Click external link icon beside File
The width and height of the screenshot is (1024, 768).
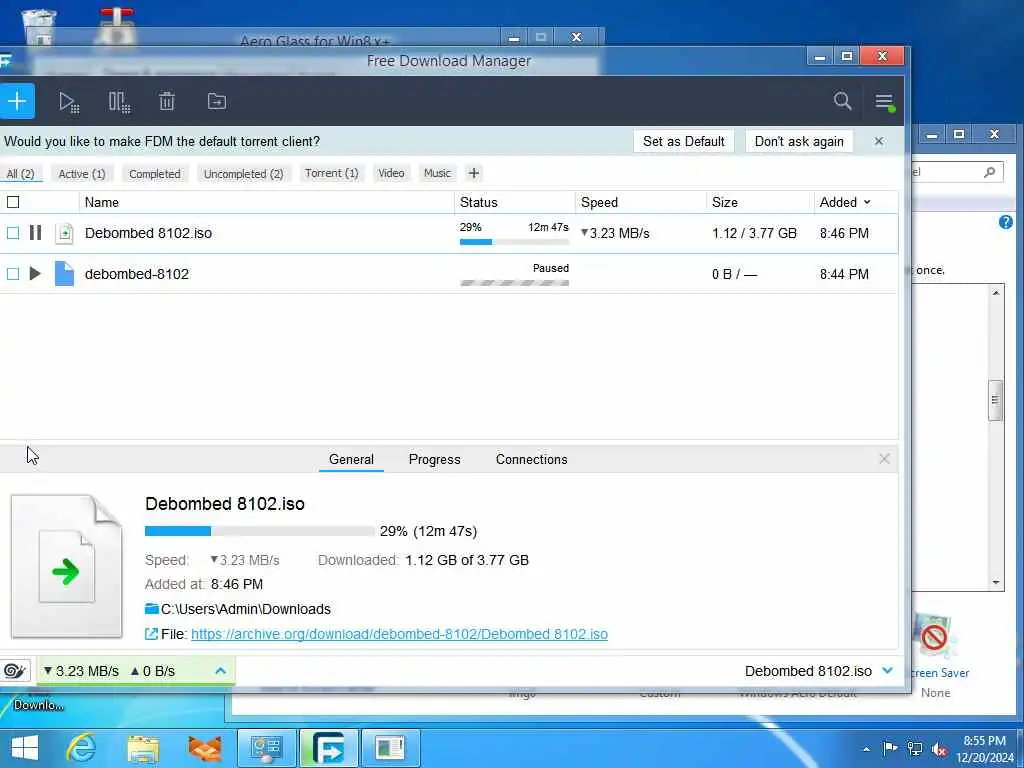151,633
